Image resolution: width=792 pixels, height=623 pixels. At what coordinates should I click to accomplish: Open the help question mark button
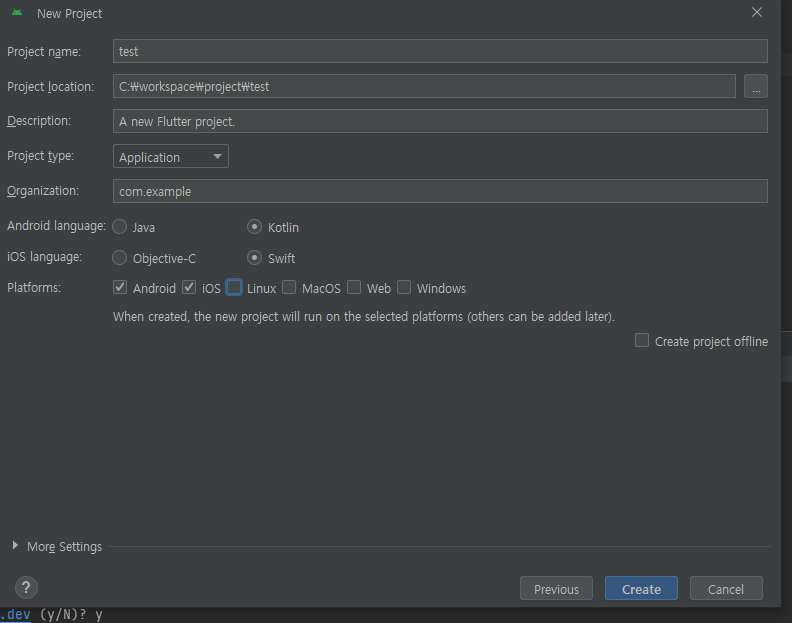(26, 588)
